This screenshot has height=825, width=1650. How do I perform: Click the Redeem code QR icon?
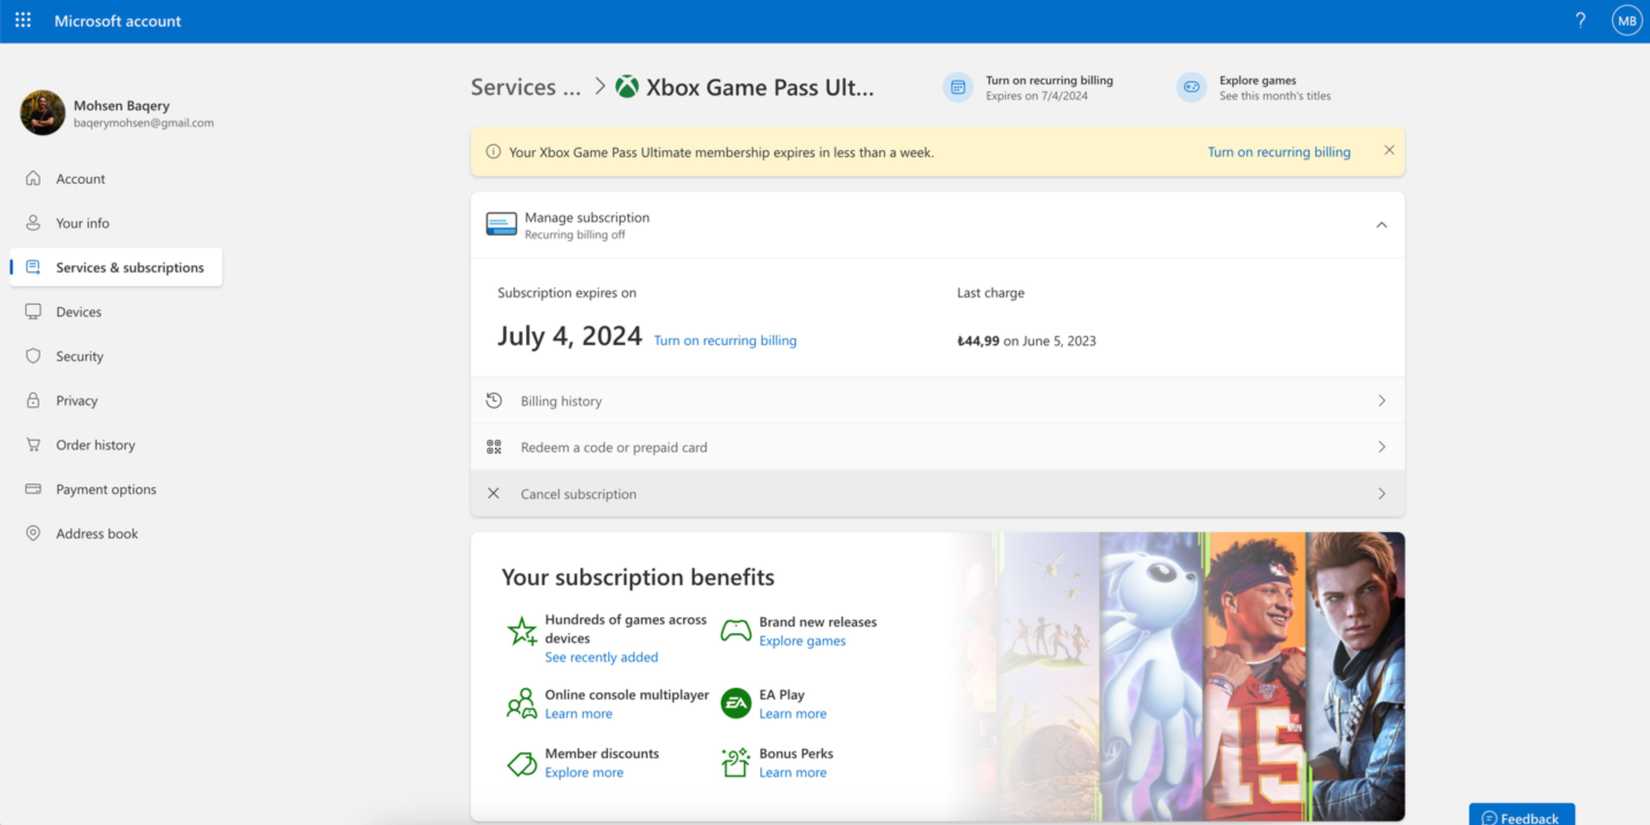494,447
